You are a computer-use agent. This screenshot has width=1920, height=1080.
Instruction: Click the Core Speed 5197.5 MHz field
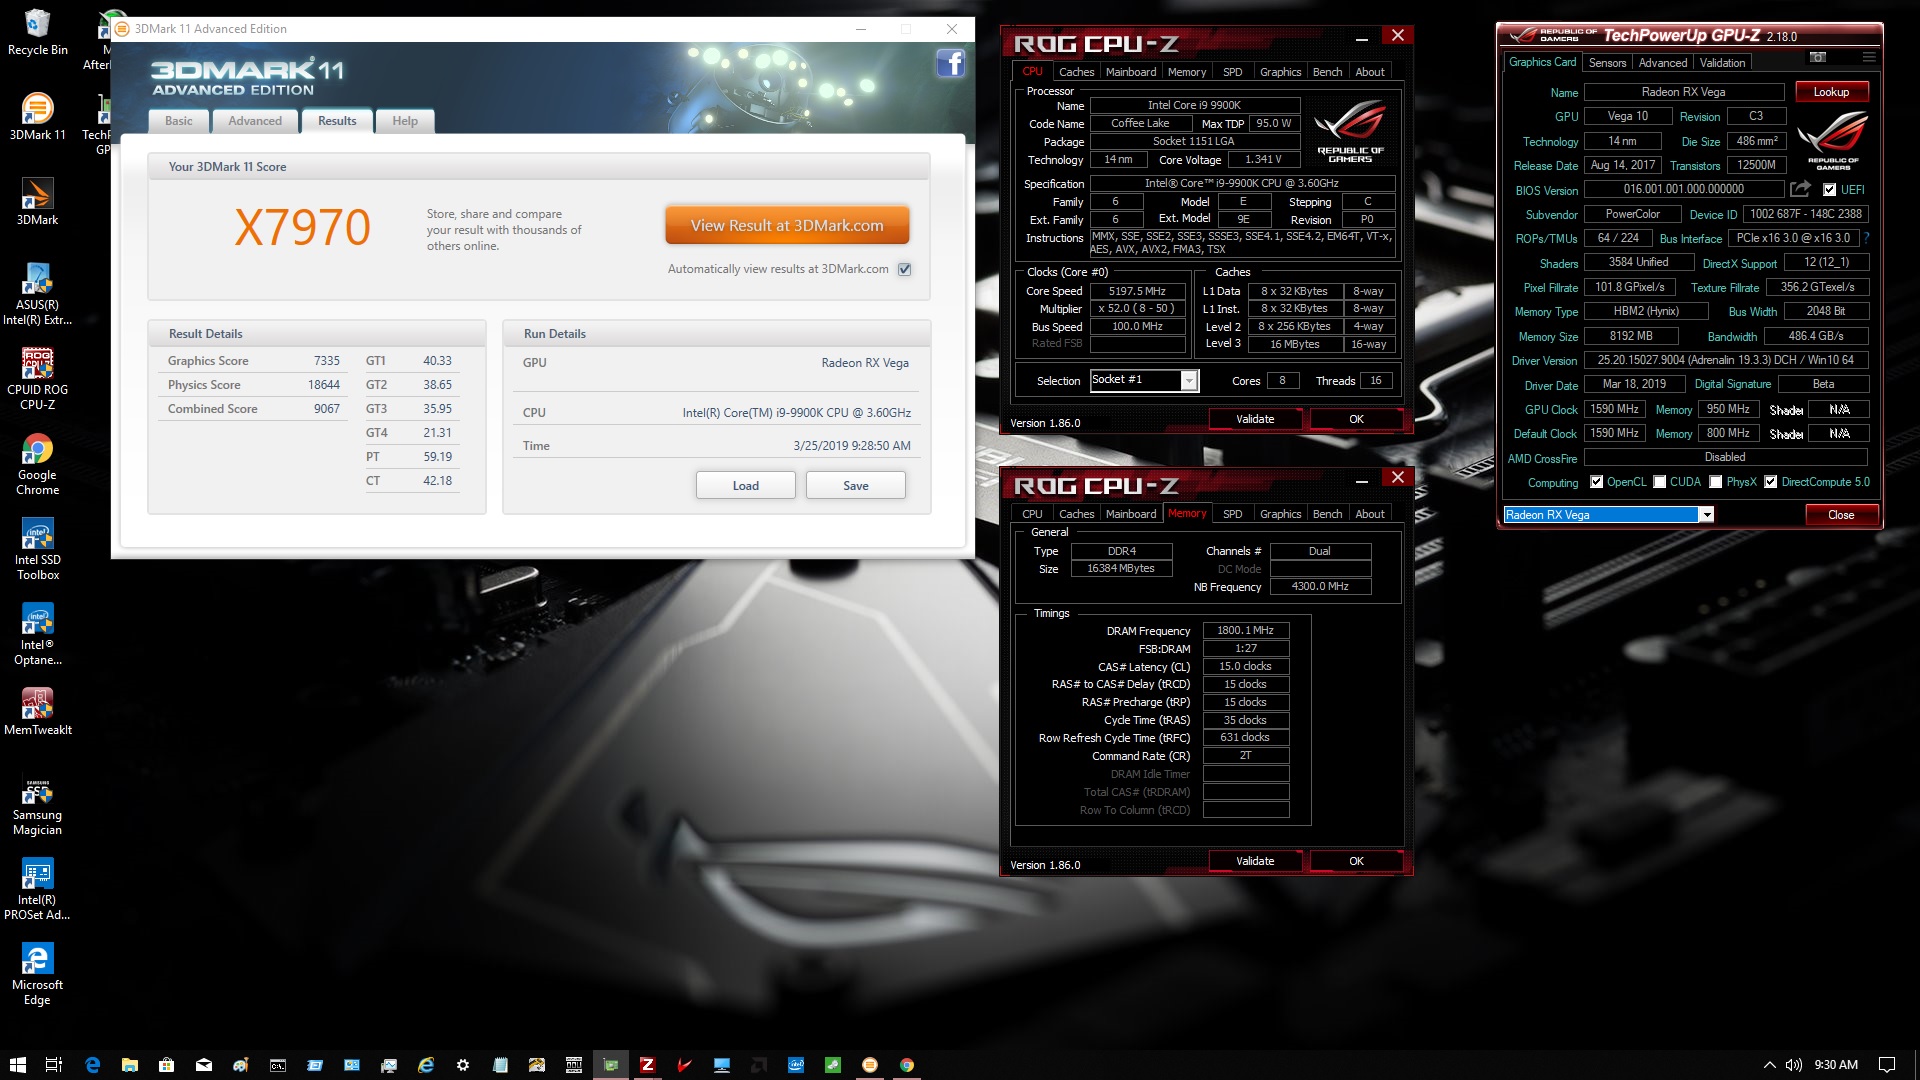(x=1137, y=291)
